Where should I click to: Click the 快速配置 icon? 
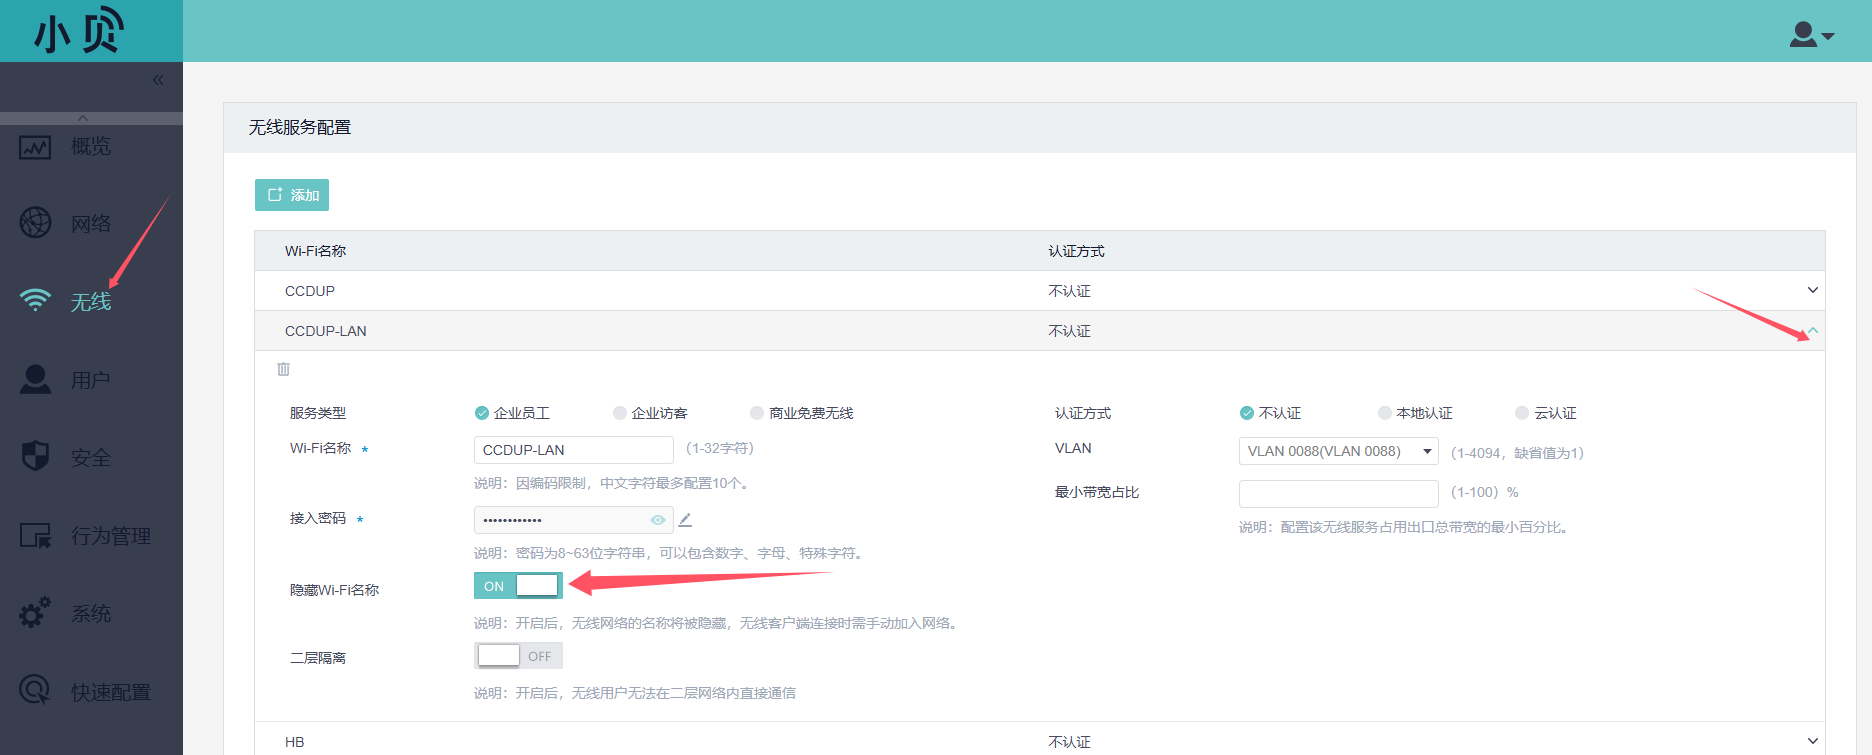pyautogui.click(x=35, y=690)
